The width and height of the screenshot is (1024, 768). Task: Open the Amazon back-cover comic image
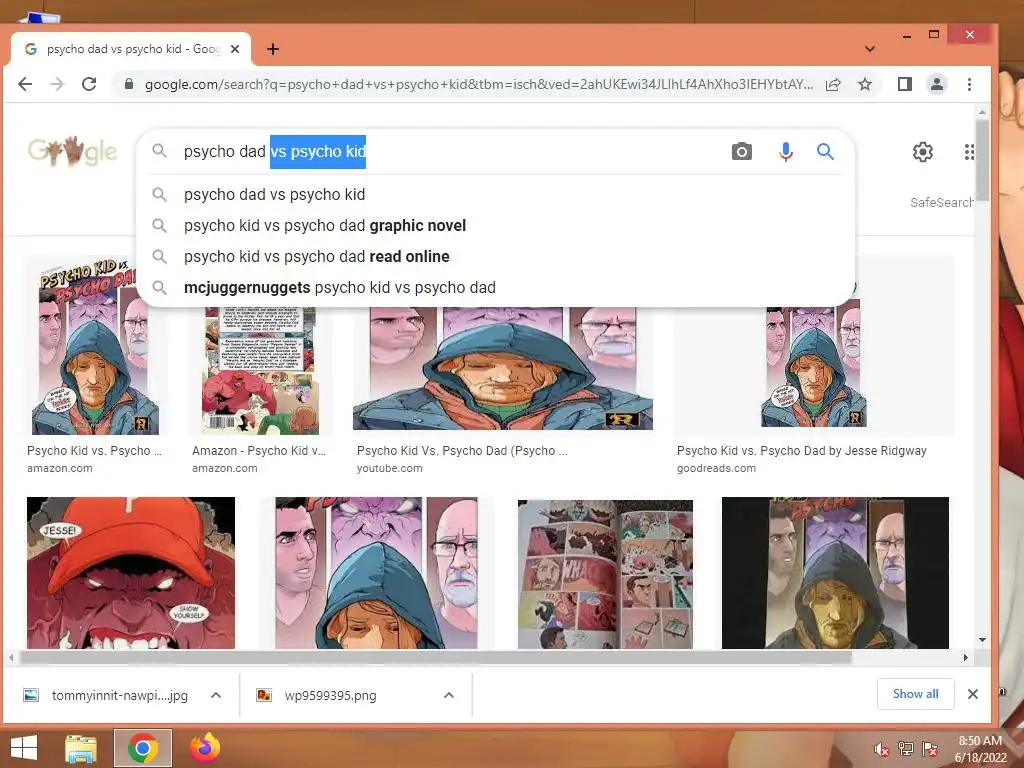coord(260,370)
